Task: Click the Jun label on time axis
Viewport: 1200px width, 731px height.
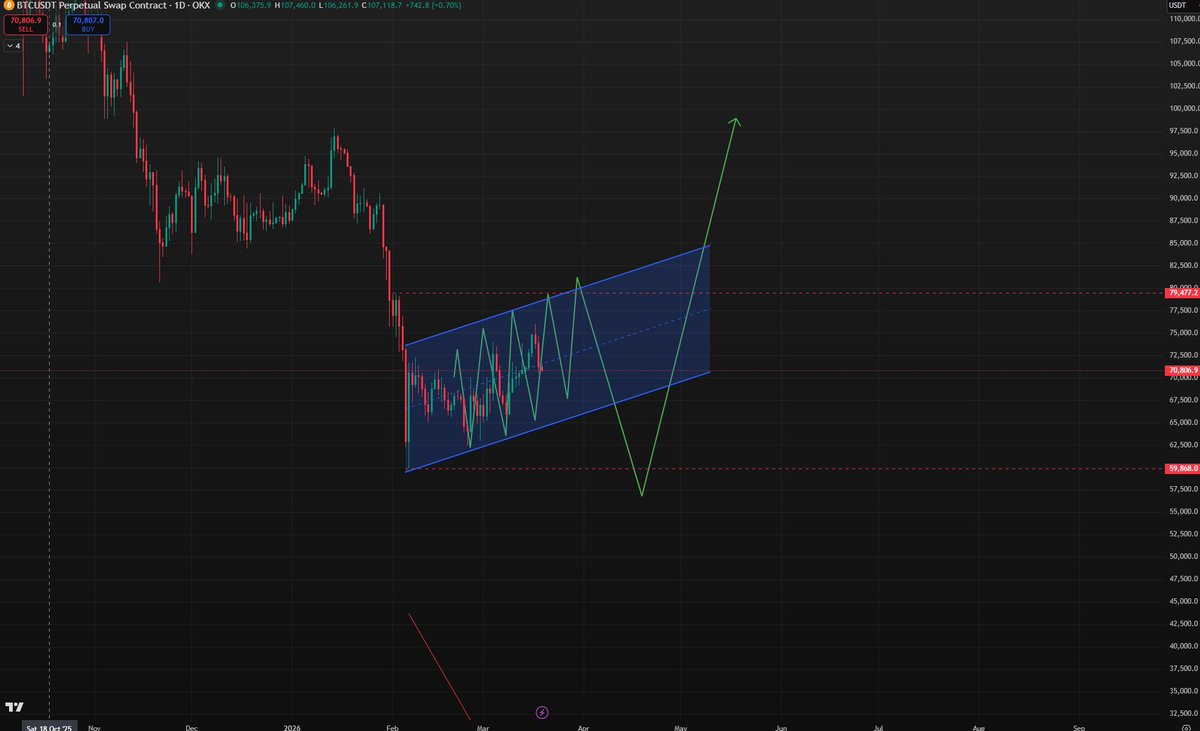Action: (x=780, y=728)
